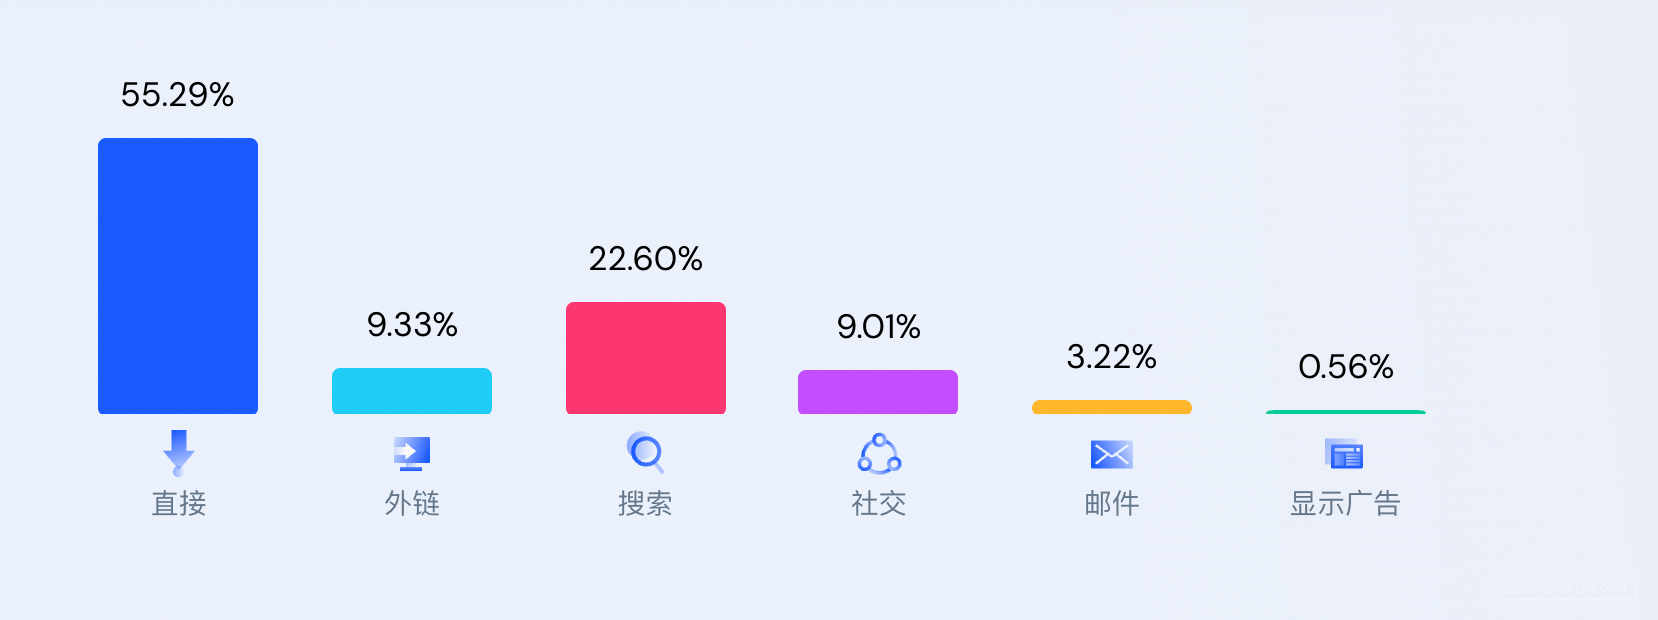The height and width of the screenshot is (620, 1658).
Task: Click the 直接 label
Action: click(x=179, y=503)
